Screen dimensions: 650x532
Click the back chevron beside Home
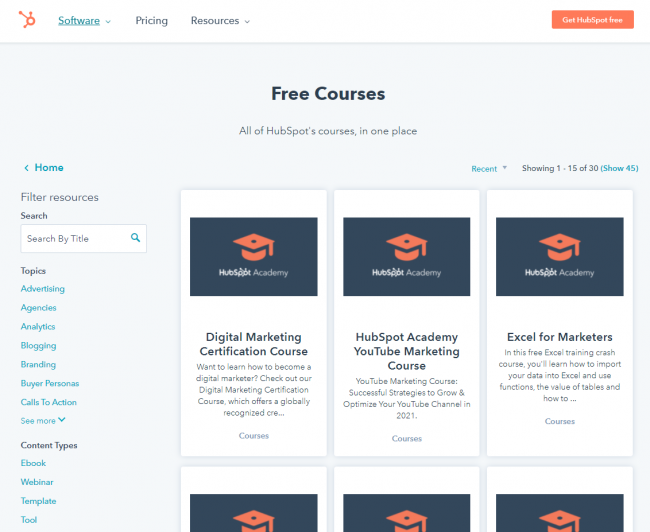click(x=26, y=168)
